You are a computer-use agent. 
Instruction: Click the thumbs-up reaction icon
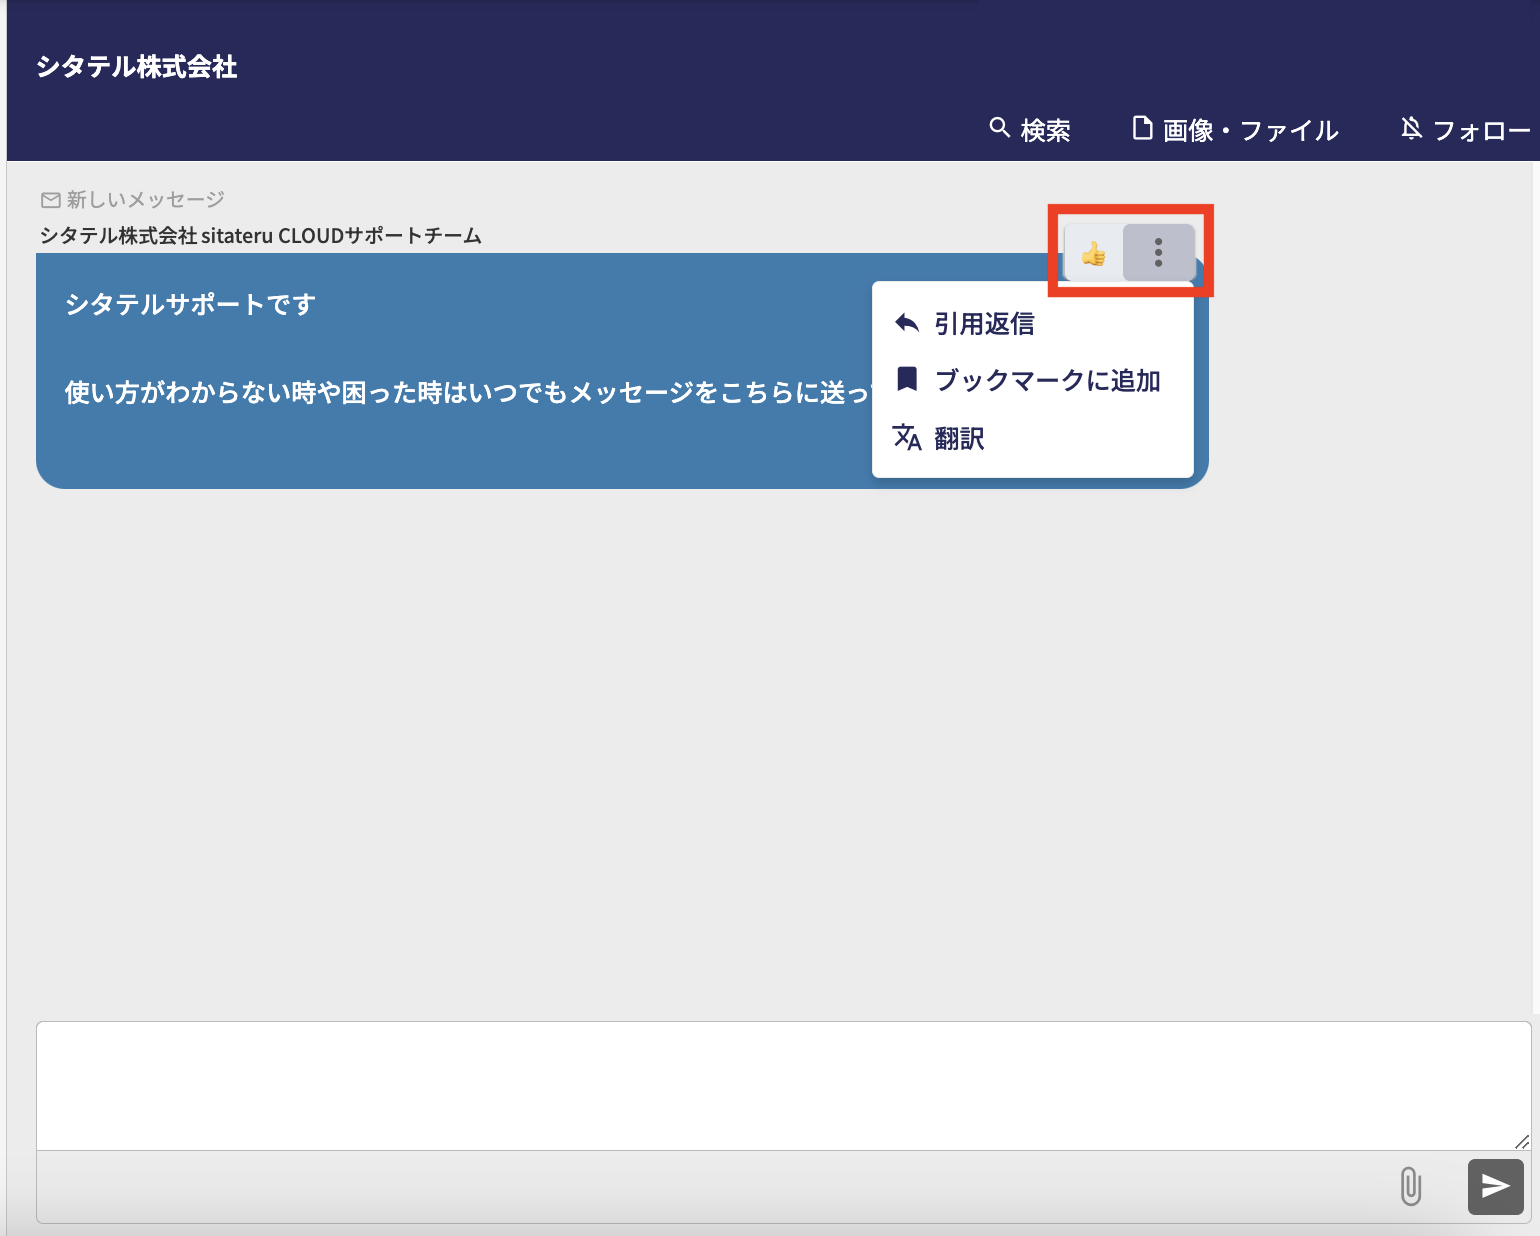point(1094,254)
